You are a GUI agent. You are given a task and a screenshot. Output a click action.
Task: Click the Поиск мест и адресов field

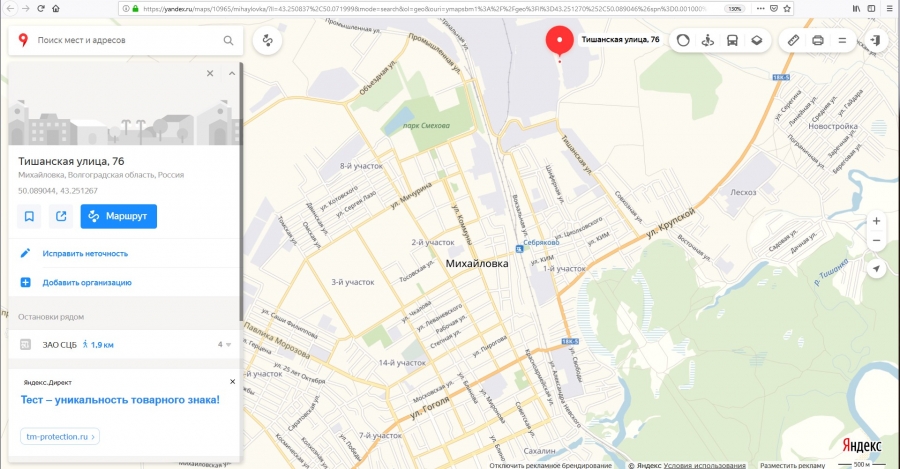tap(126, 40)
